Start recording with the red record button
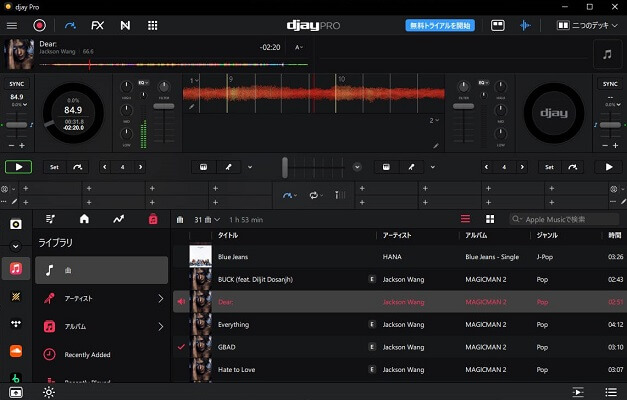Viewport: 627px width, 400px height. click(39, 26)
